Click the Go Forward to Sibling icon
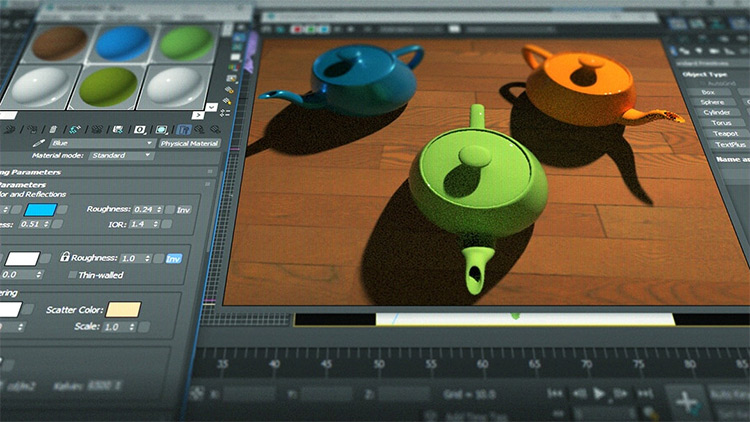This screenshot has width=750, height=422. [216, 129]
